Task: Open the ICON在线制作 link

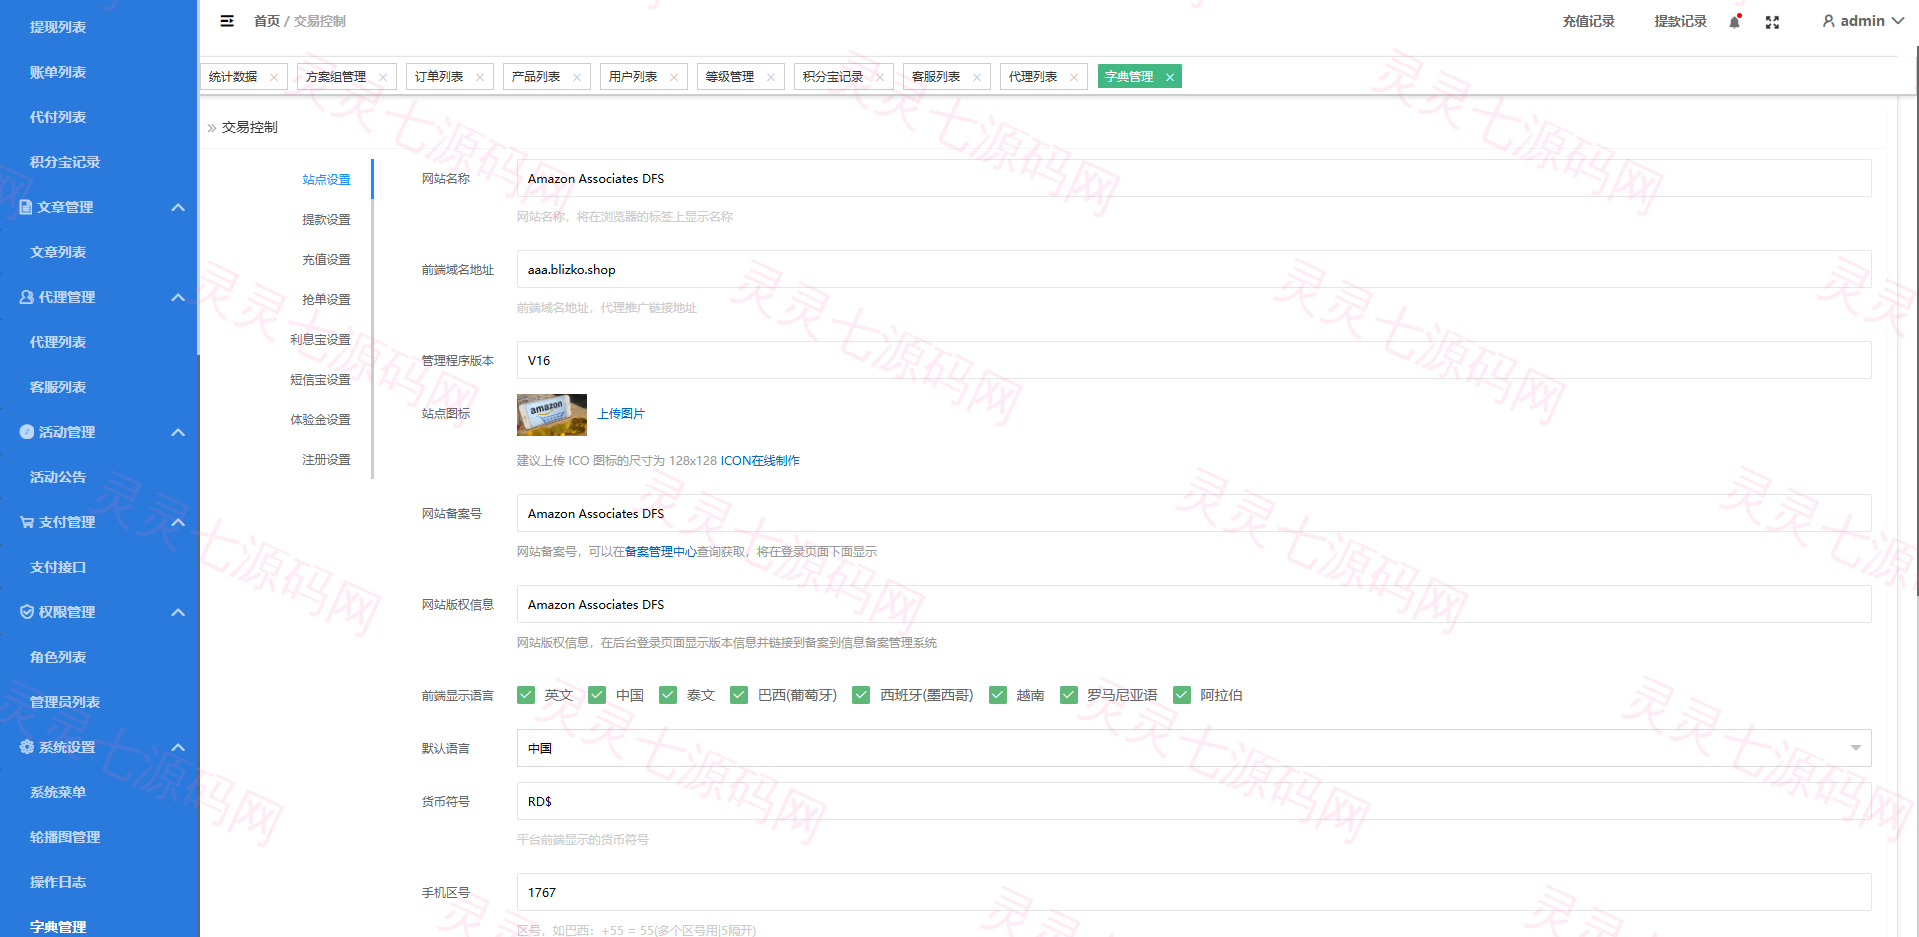Action: (760, 461)
